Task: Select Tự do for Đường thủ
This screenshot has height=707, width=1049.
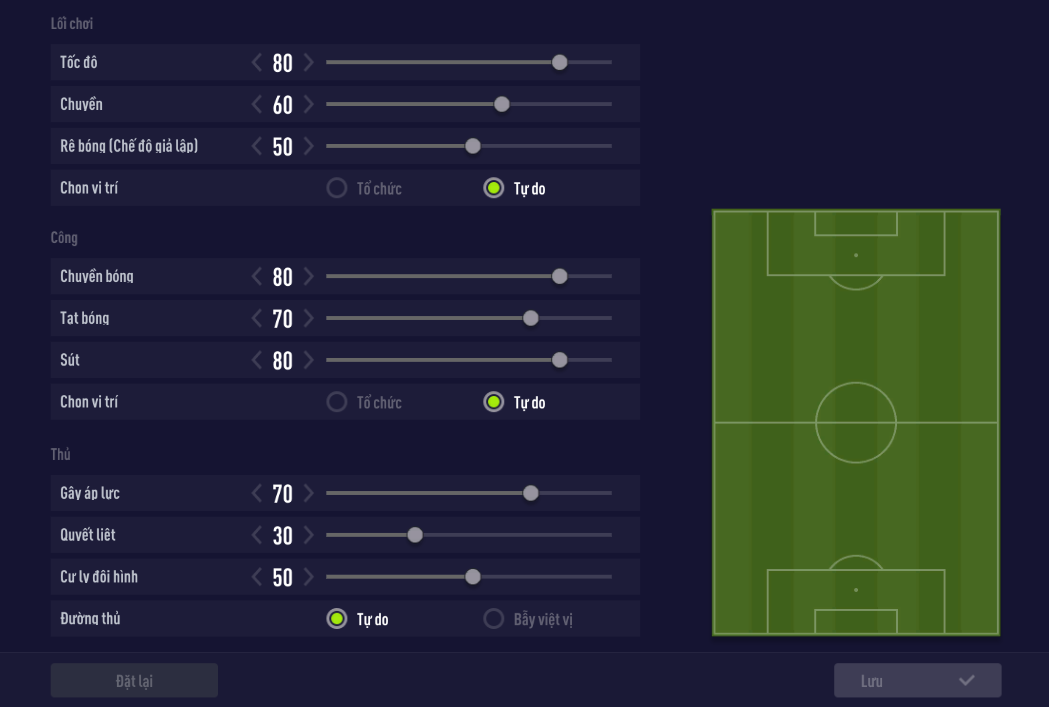Action: 337,619
